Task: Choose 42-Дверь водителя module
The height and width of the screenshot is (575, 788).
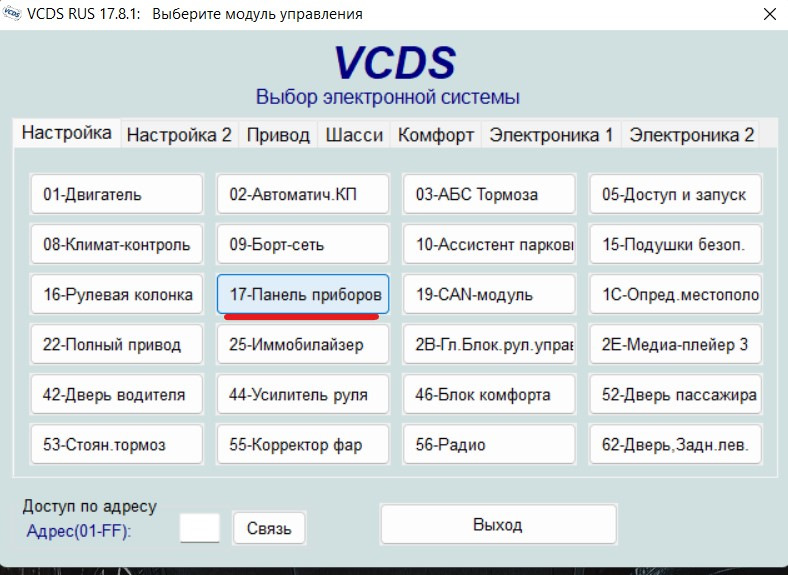Action: [x=117, y=395]
